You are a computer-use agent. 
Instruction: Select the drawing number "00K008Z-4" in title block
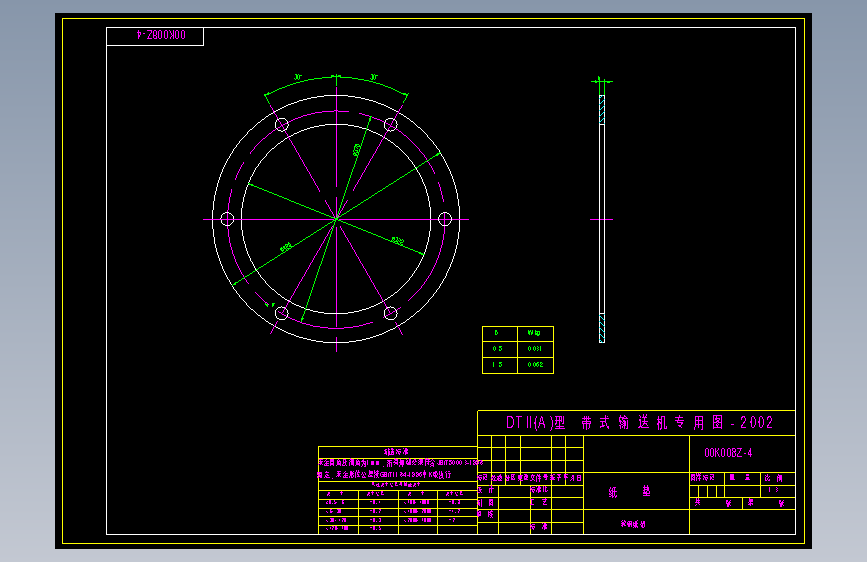[x=728, y=453]
